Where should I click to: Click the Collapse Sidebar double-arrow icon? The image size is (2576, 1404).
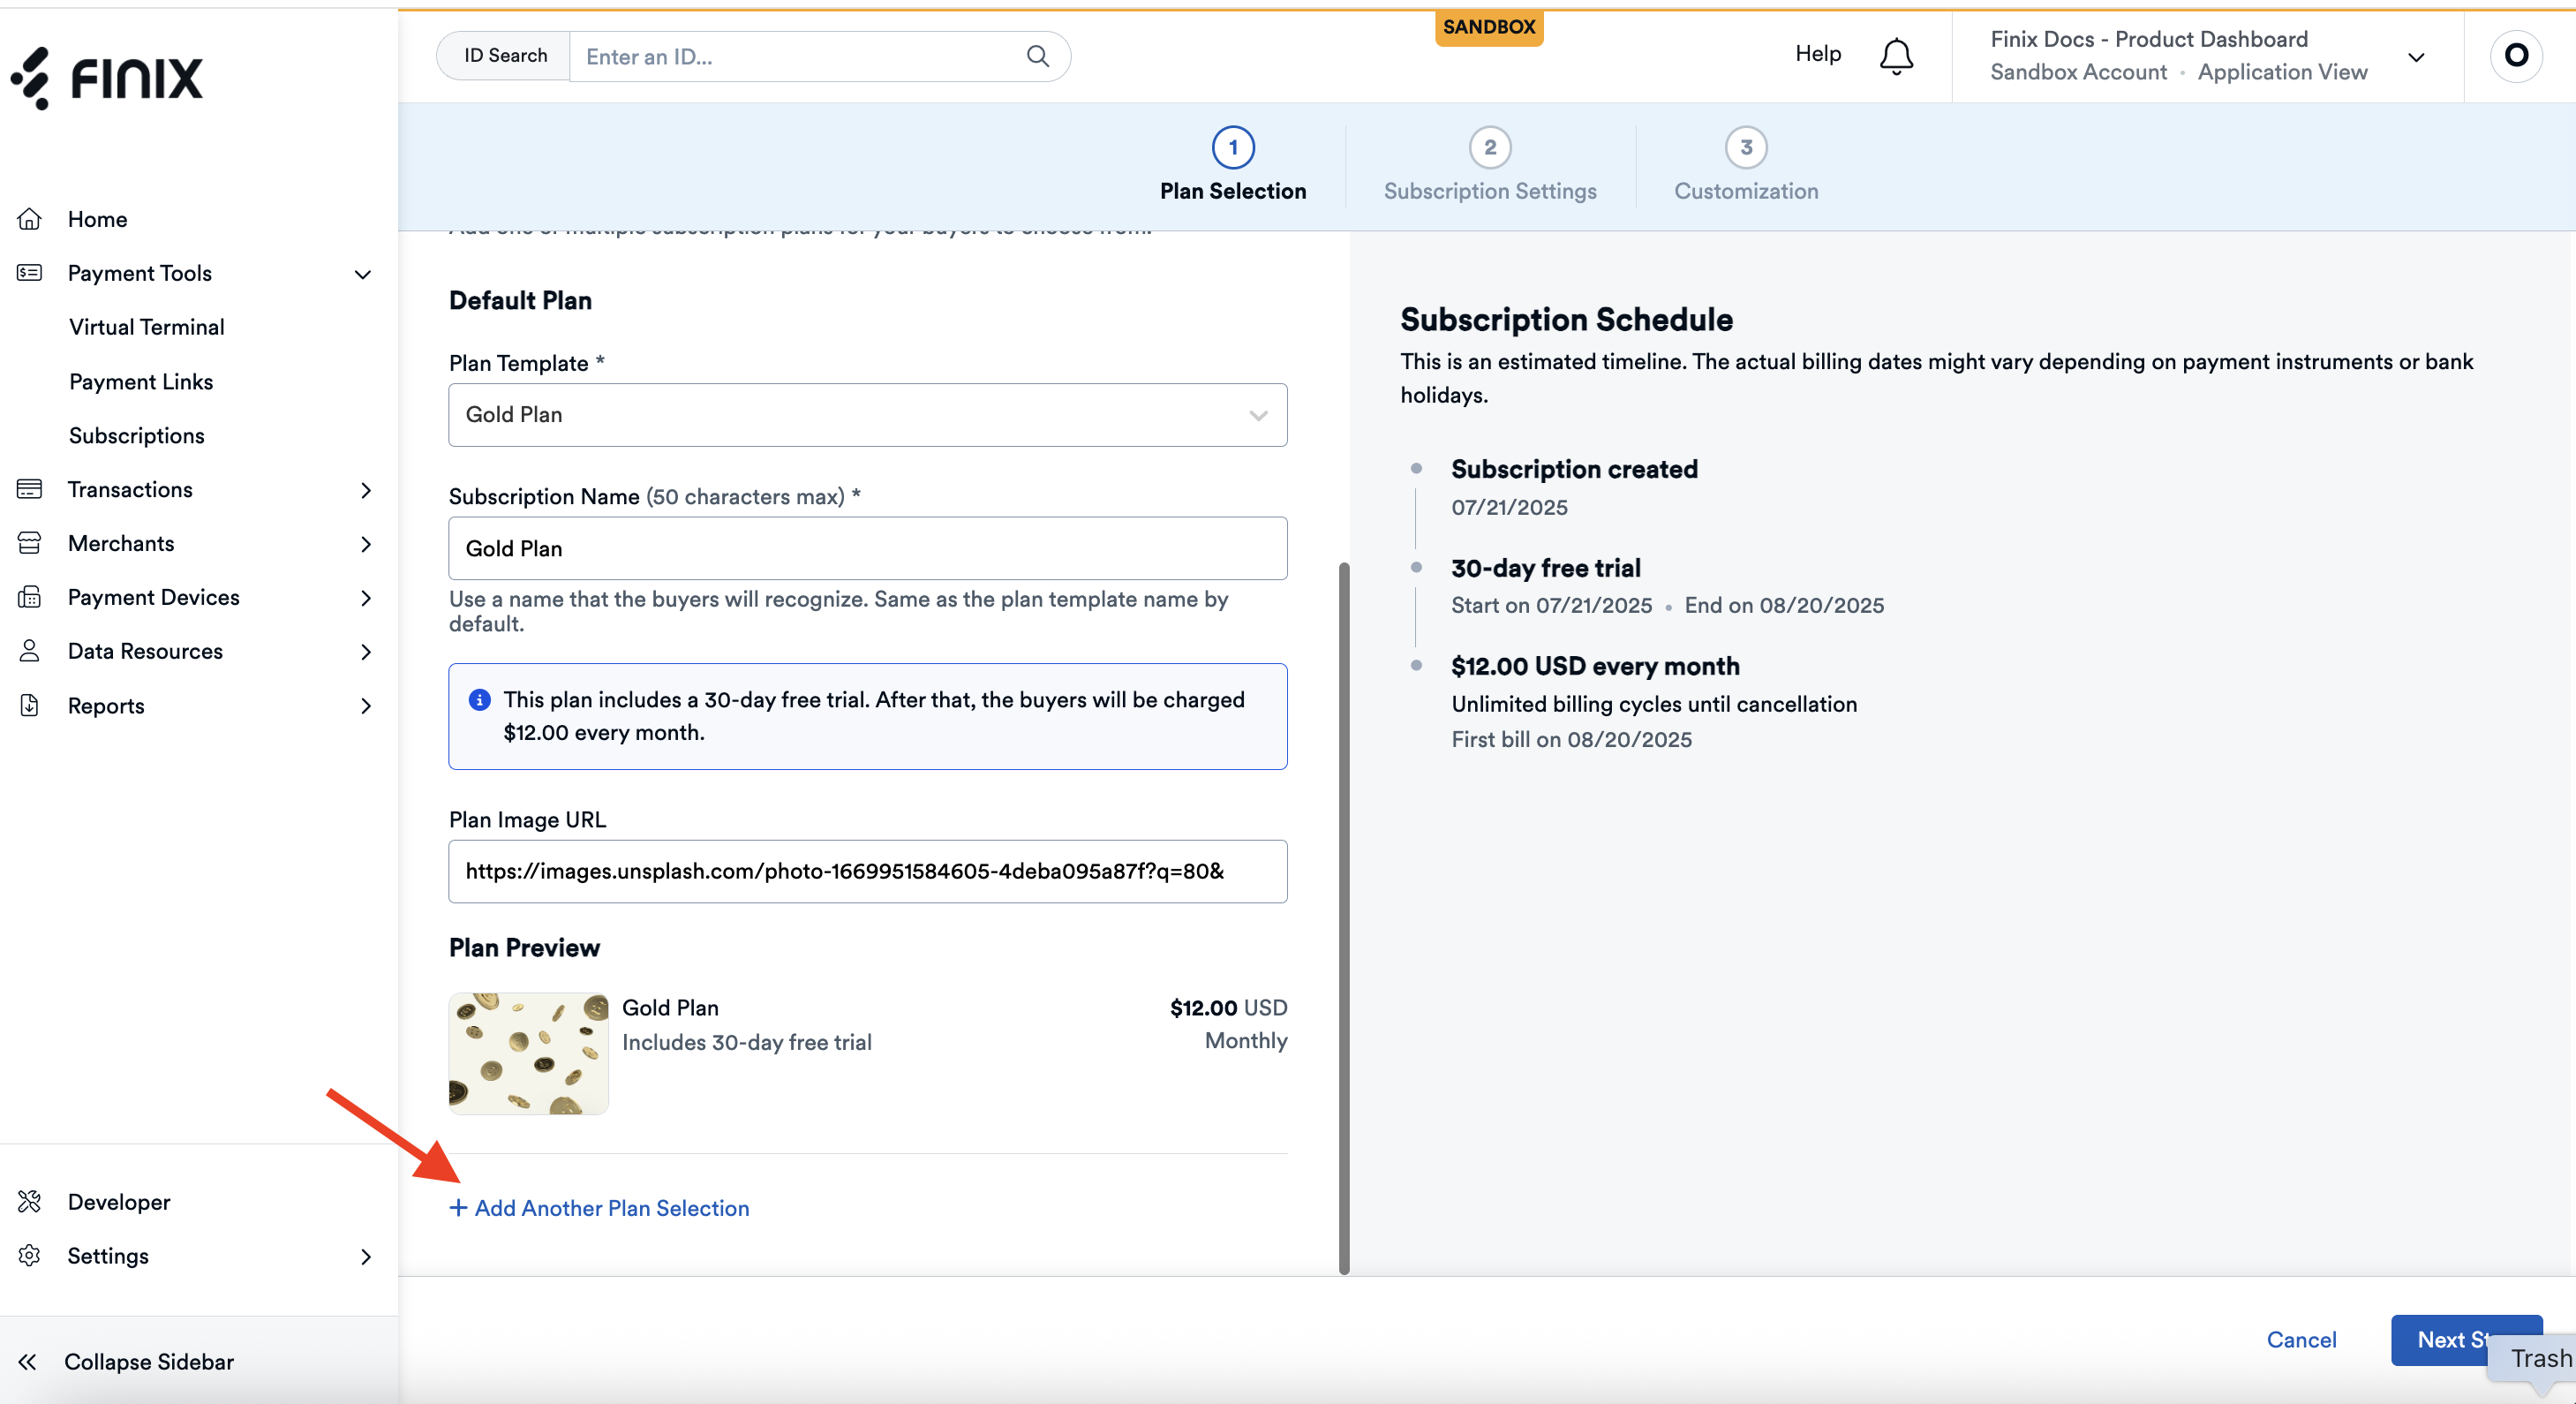click(x=28, y=1361)
